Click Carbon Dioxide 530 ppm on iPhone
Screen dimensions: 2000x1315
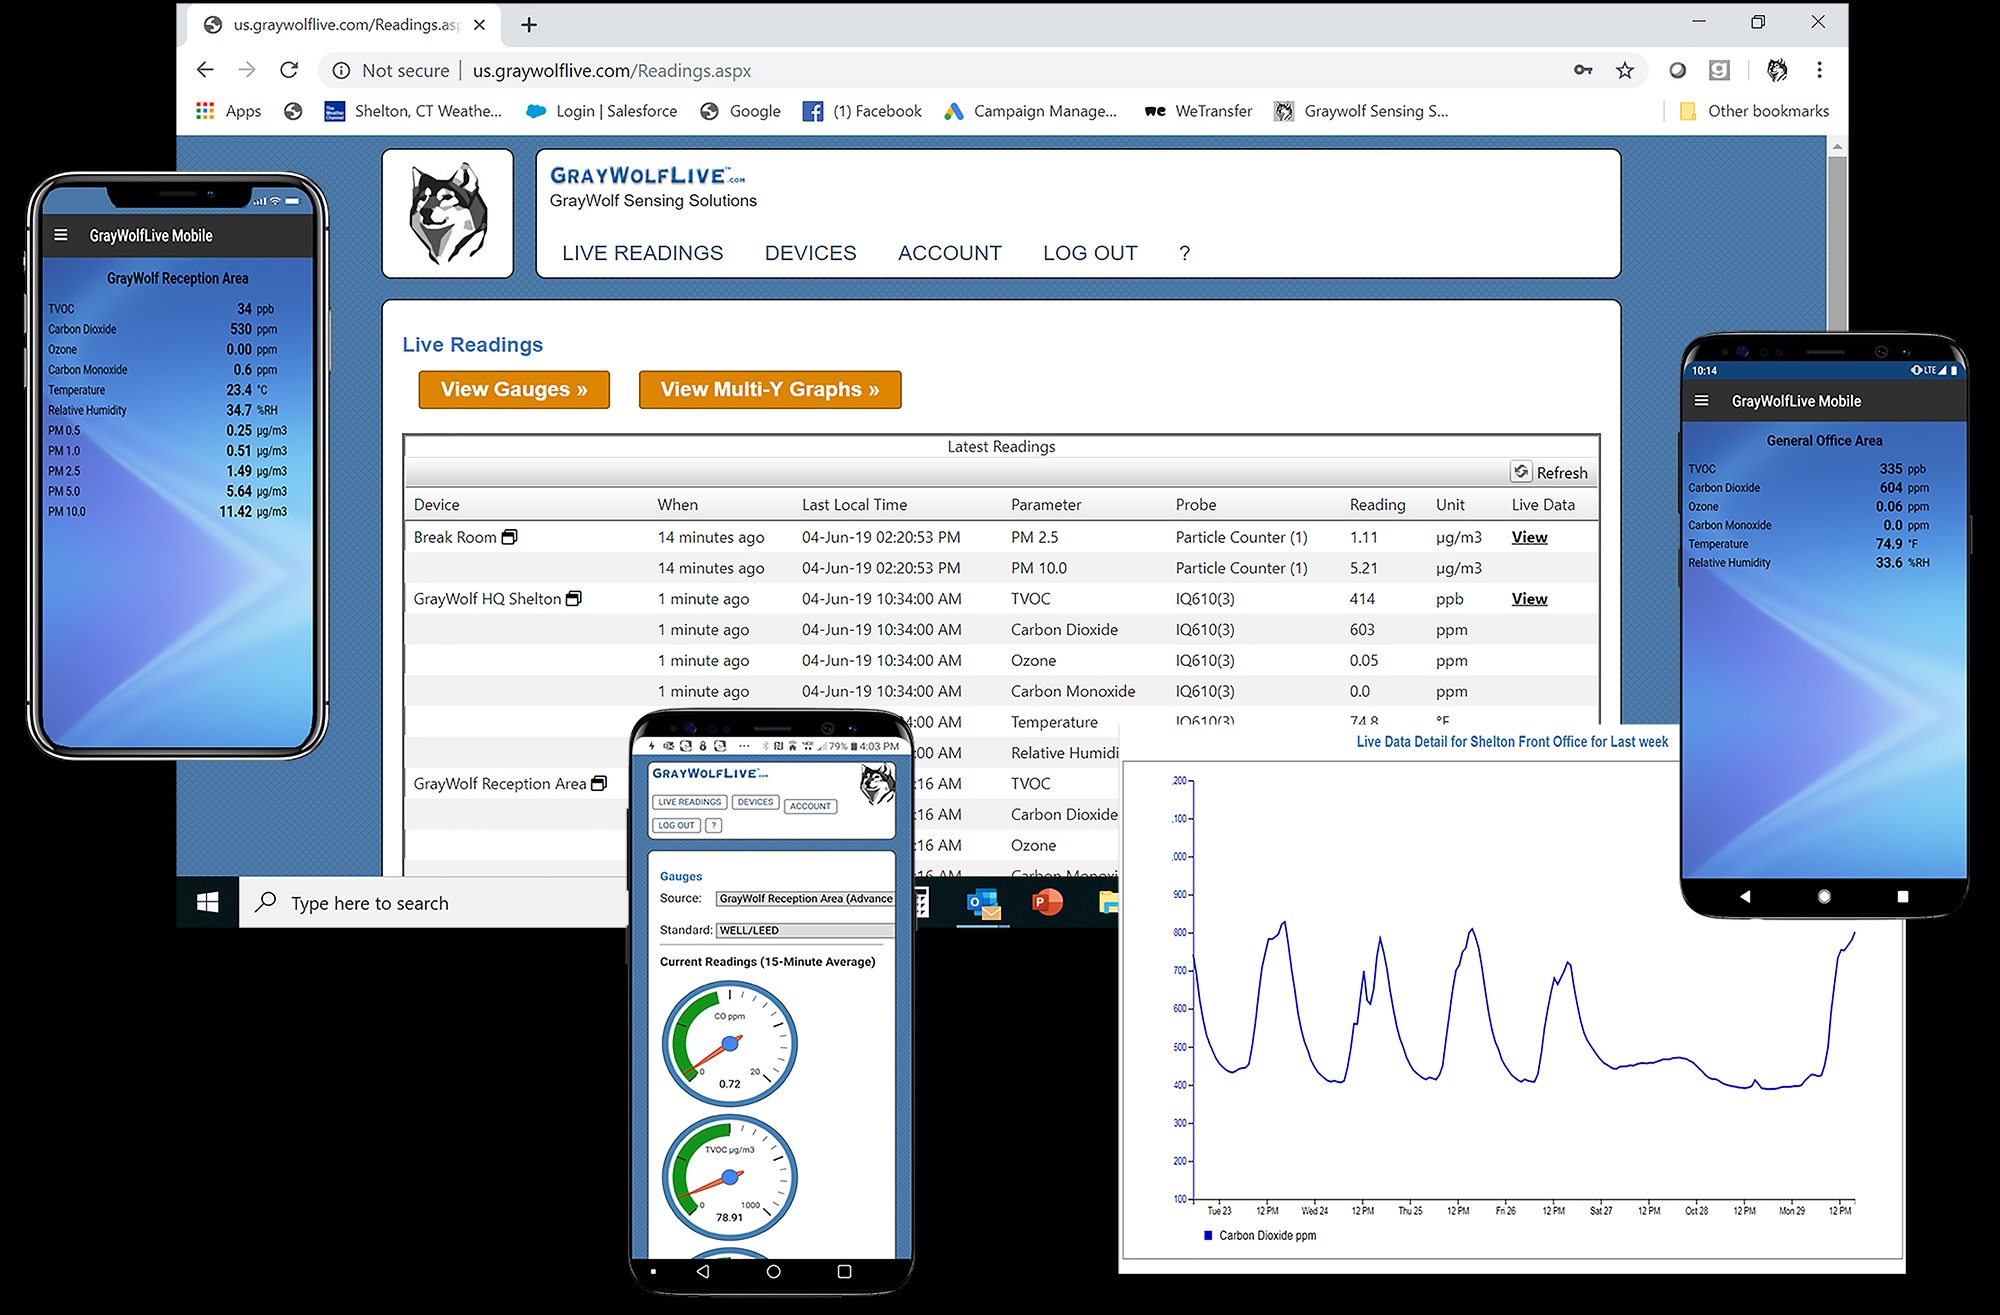point(163,329)
